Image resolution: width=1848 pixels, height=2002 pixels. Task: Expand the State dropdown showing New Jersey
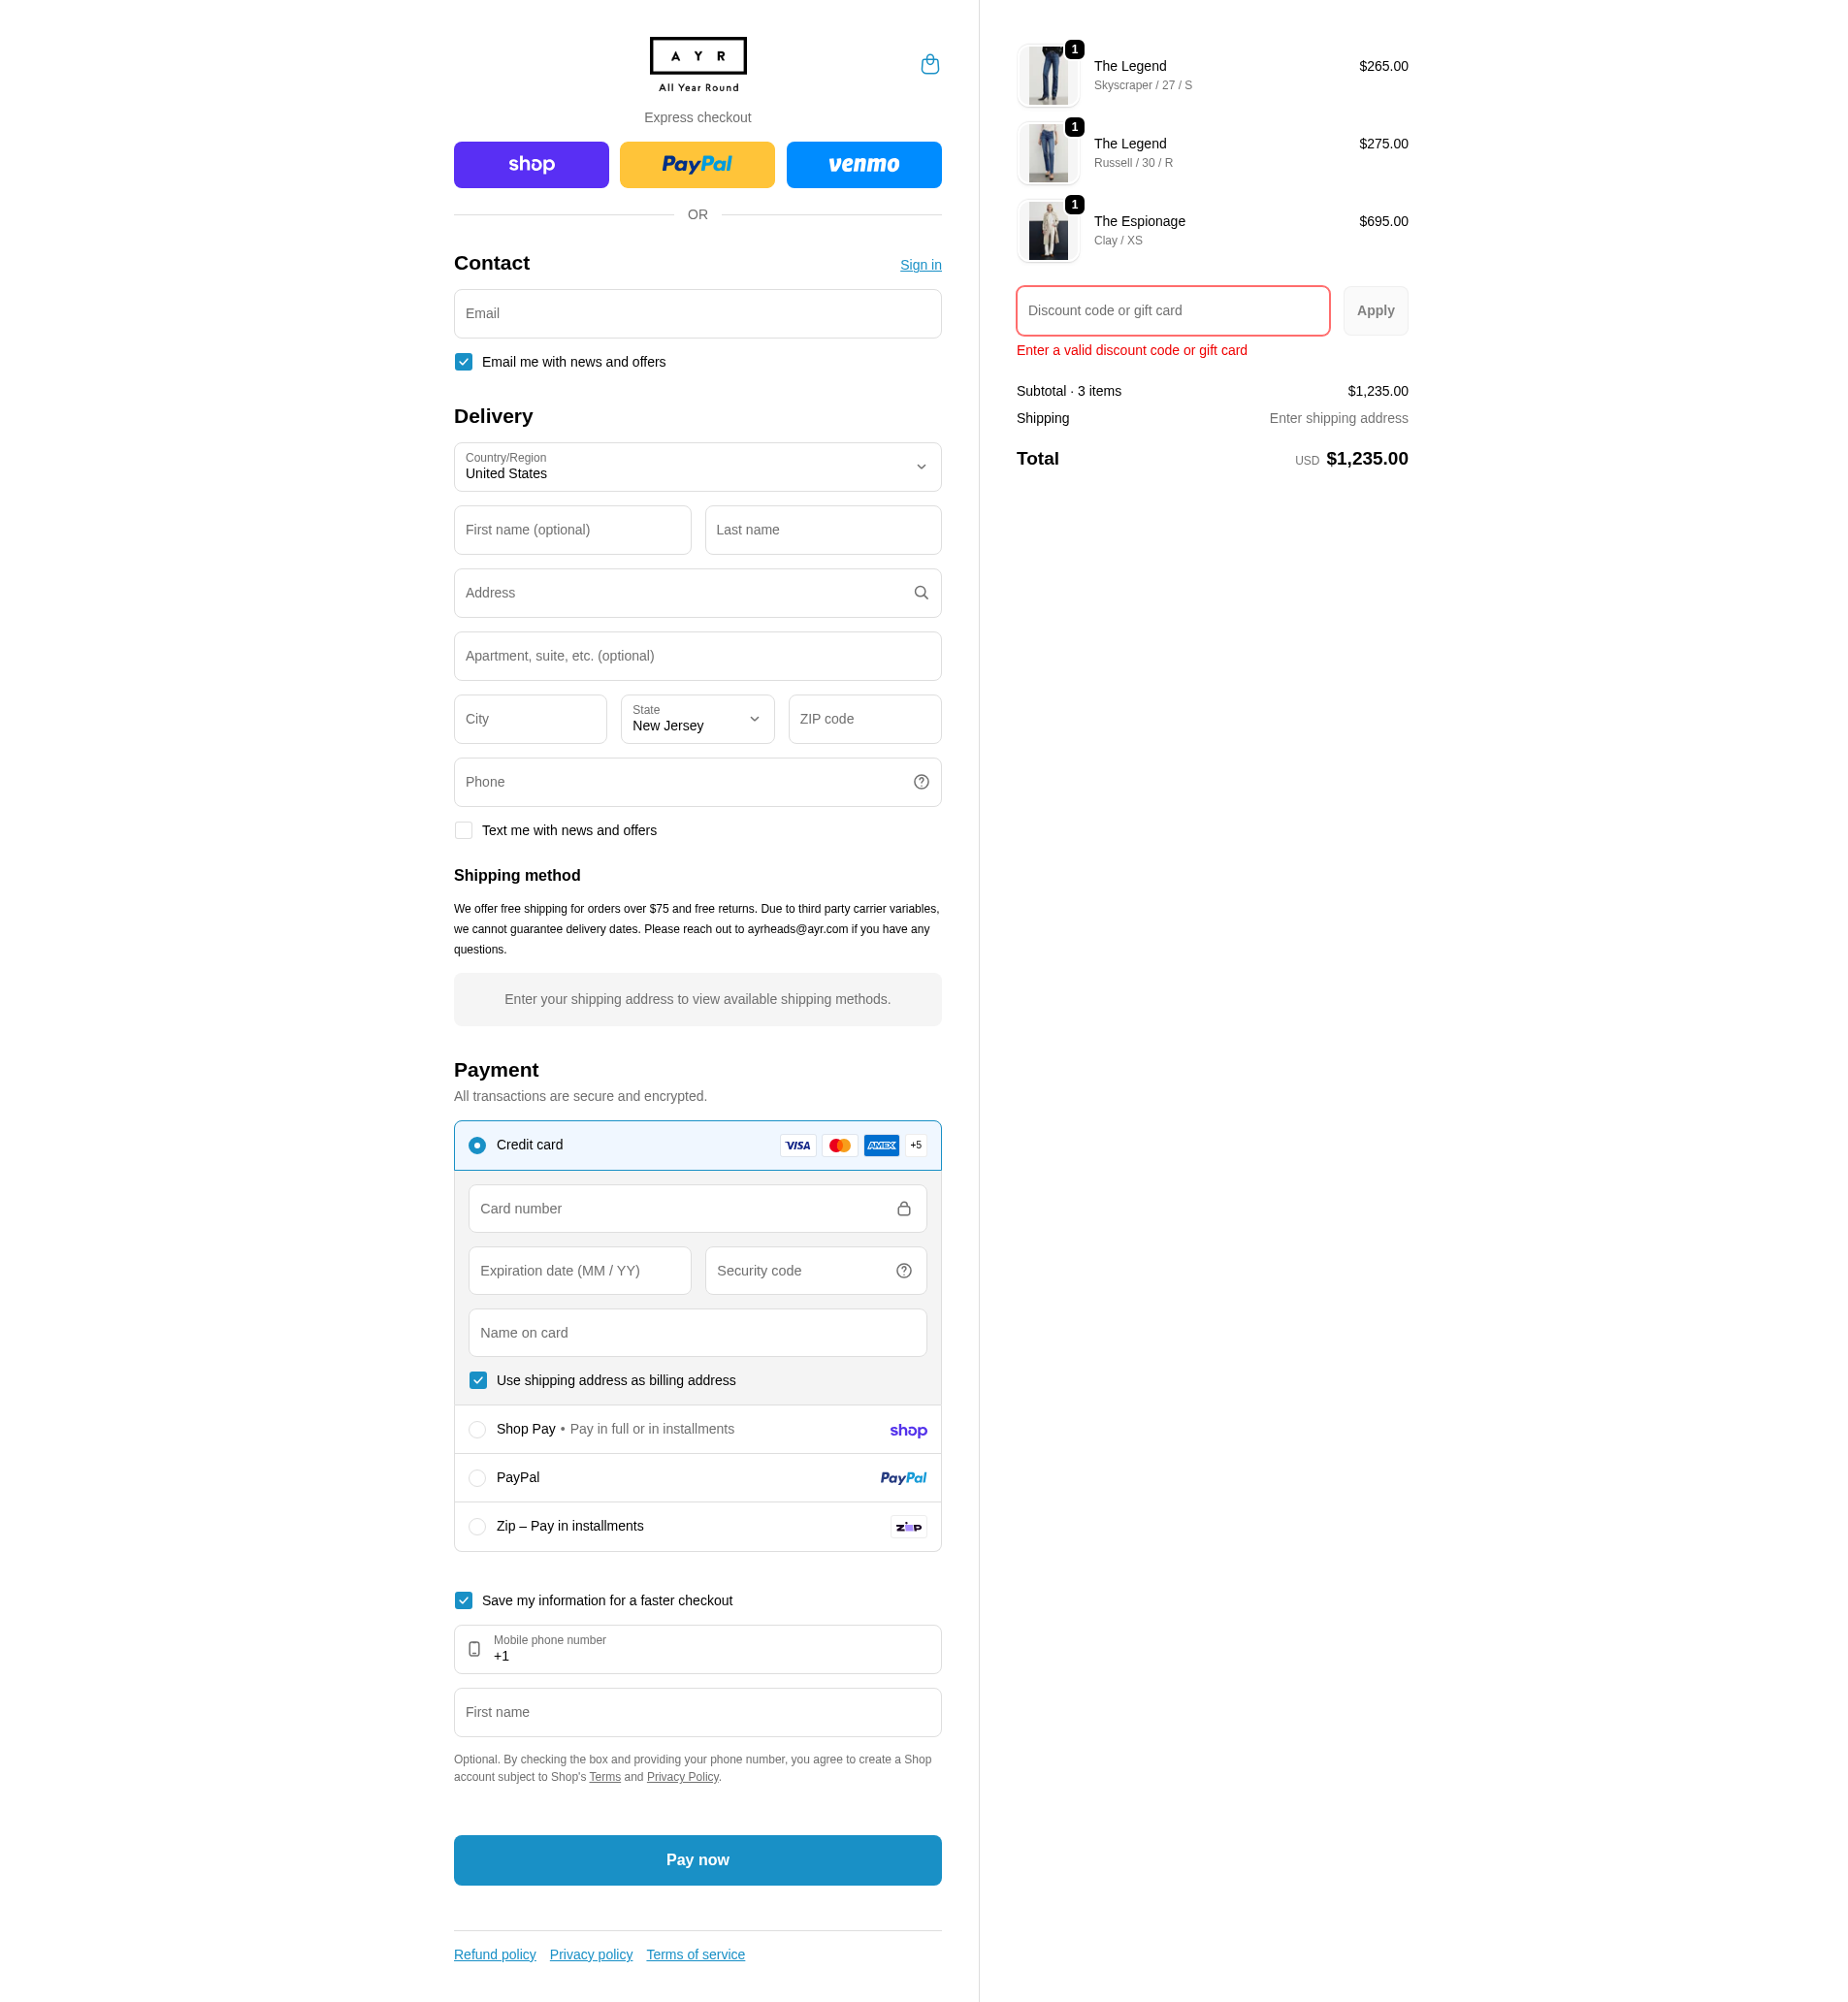697,719
